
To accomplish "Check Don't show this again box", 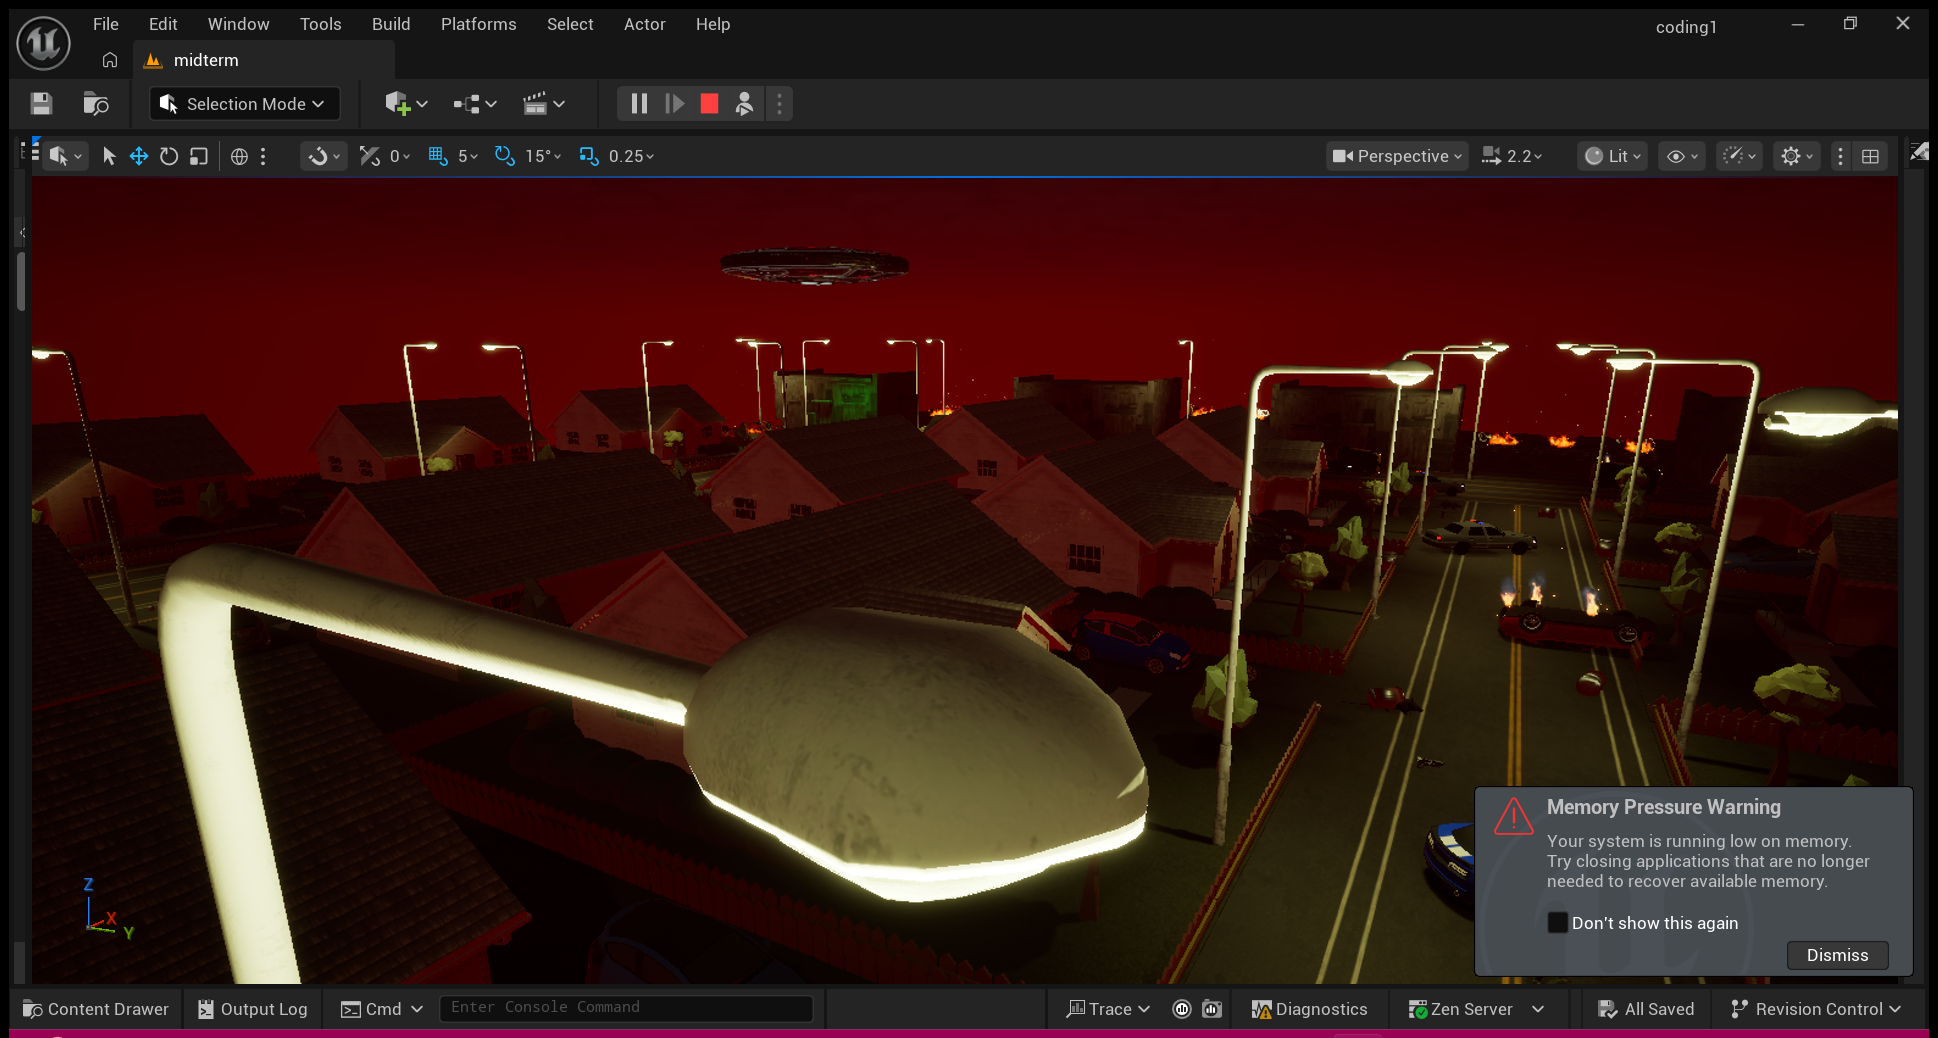I will (1557, 923).
